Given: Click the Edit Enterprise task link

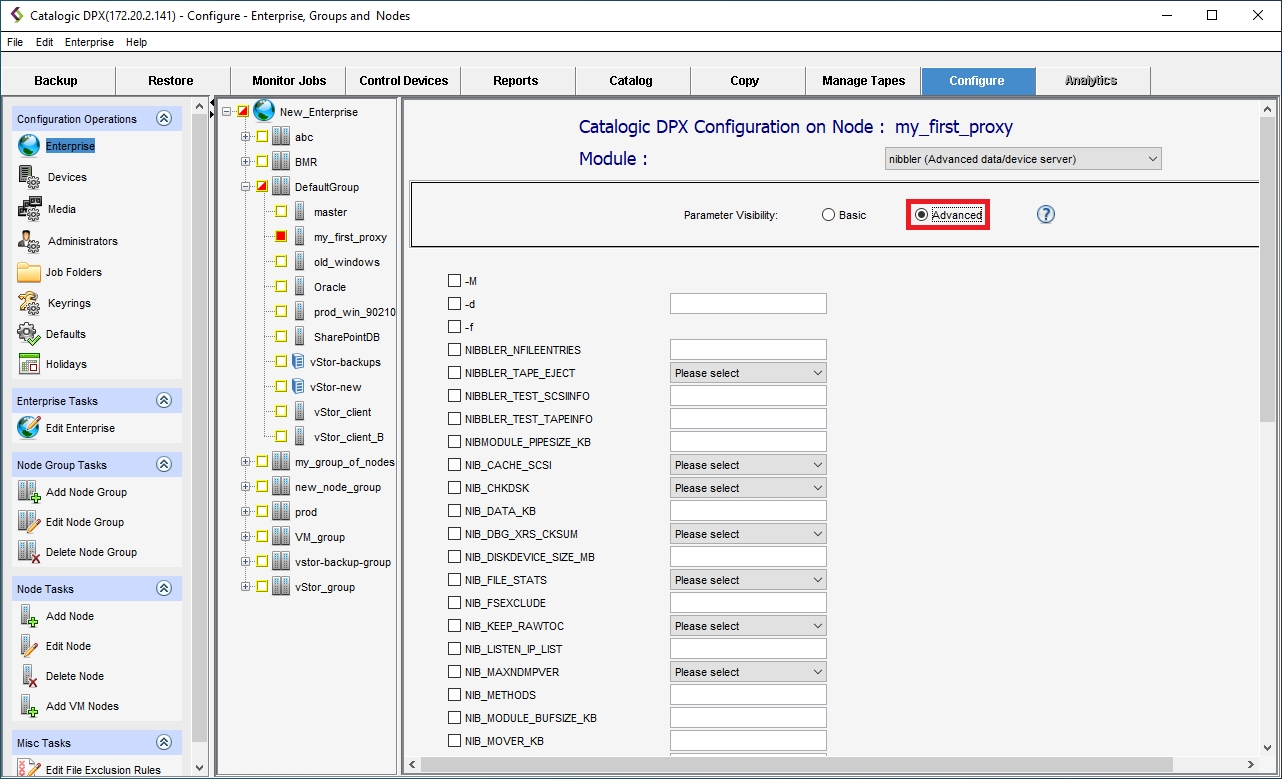Looking at the screenshot, I should 80,428.
